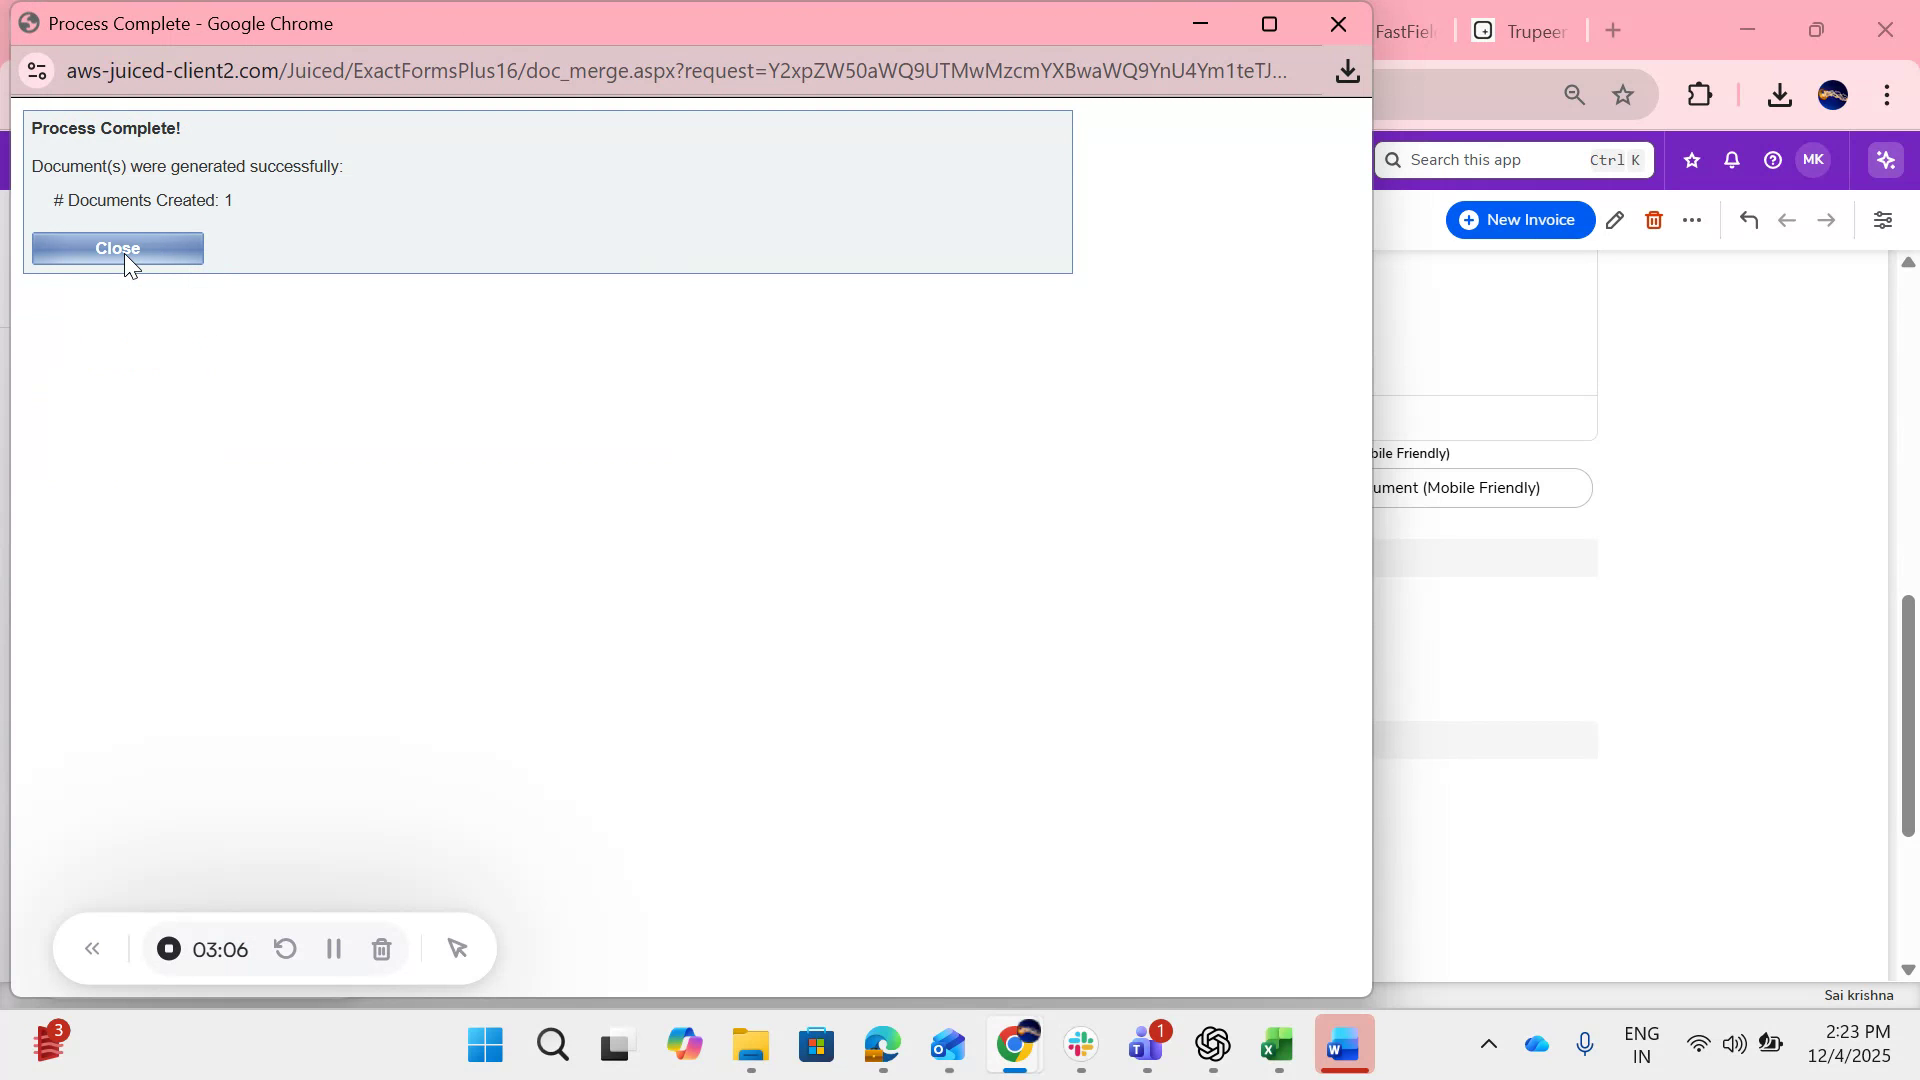
Task: Open the MK account avatar menu
Action: tap(1814, 159)
